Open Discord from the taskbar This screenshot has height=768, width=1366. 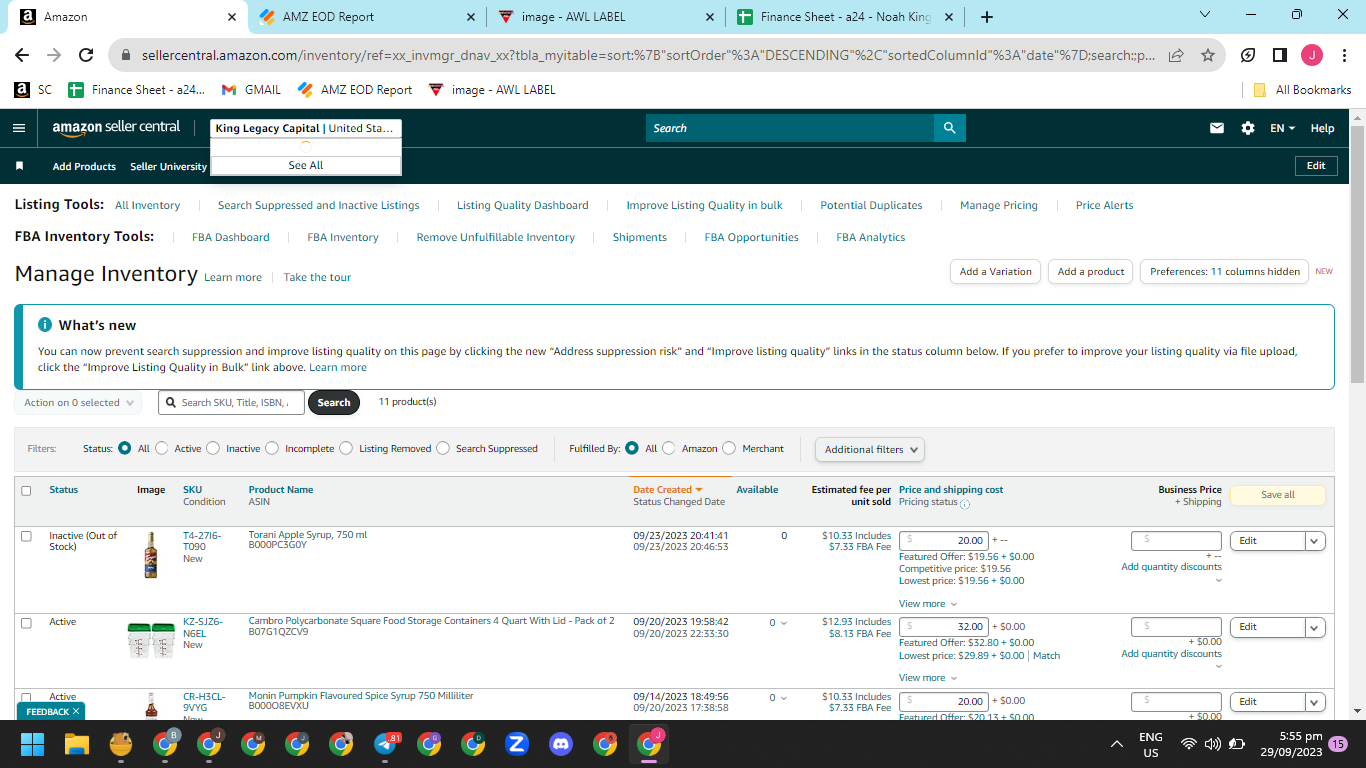(x=561, y=744)
